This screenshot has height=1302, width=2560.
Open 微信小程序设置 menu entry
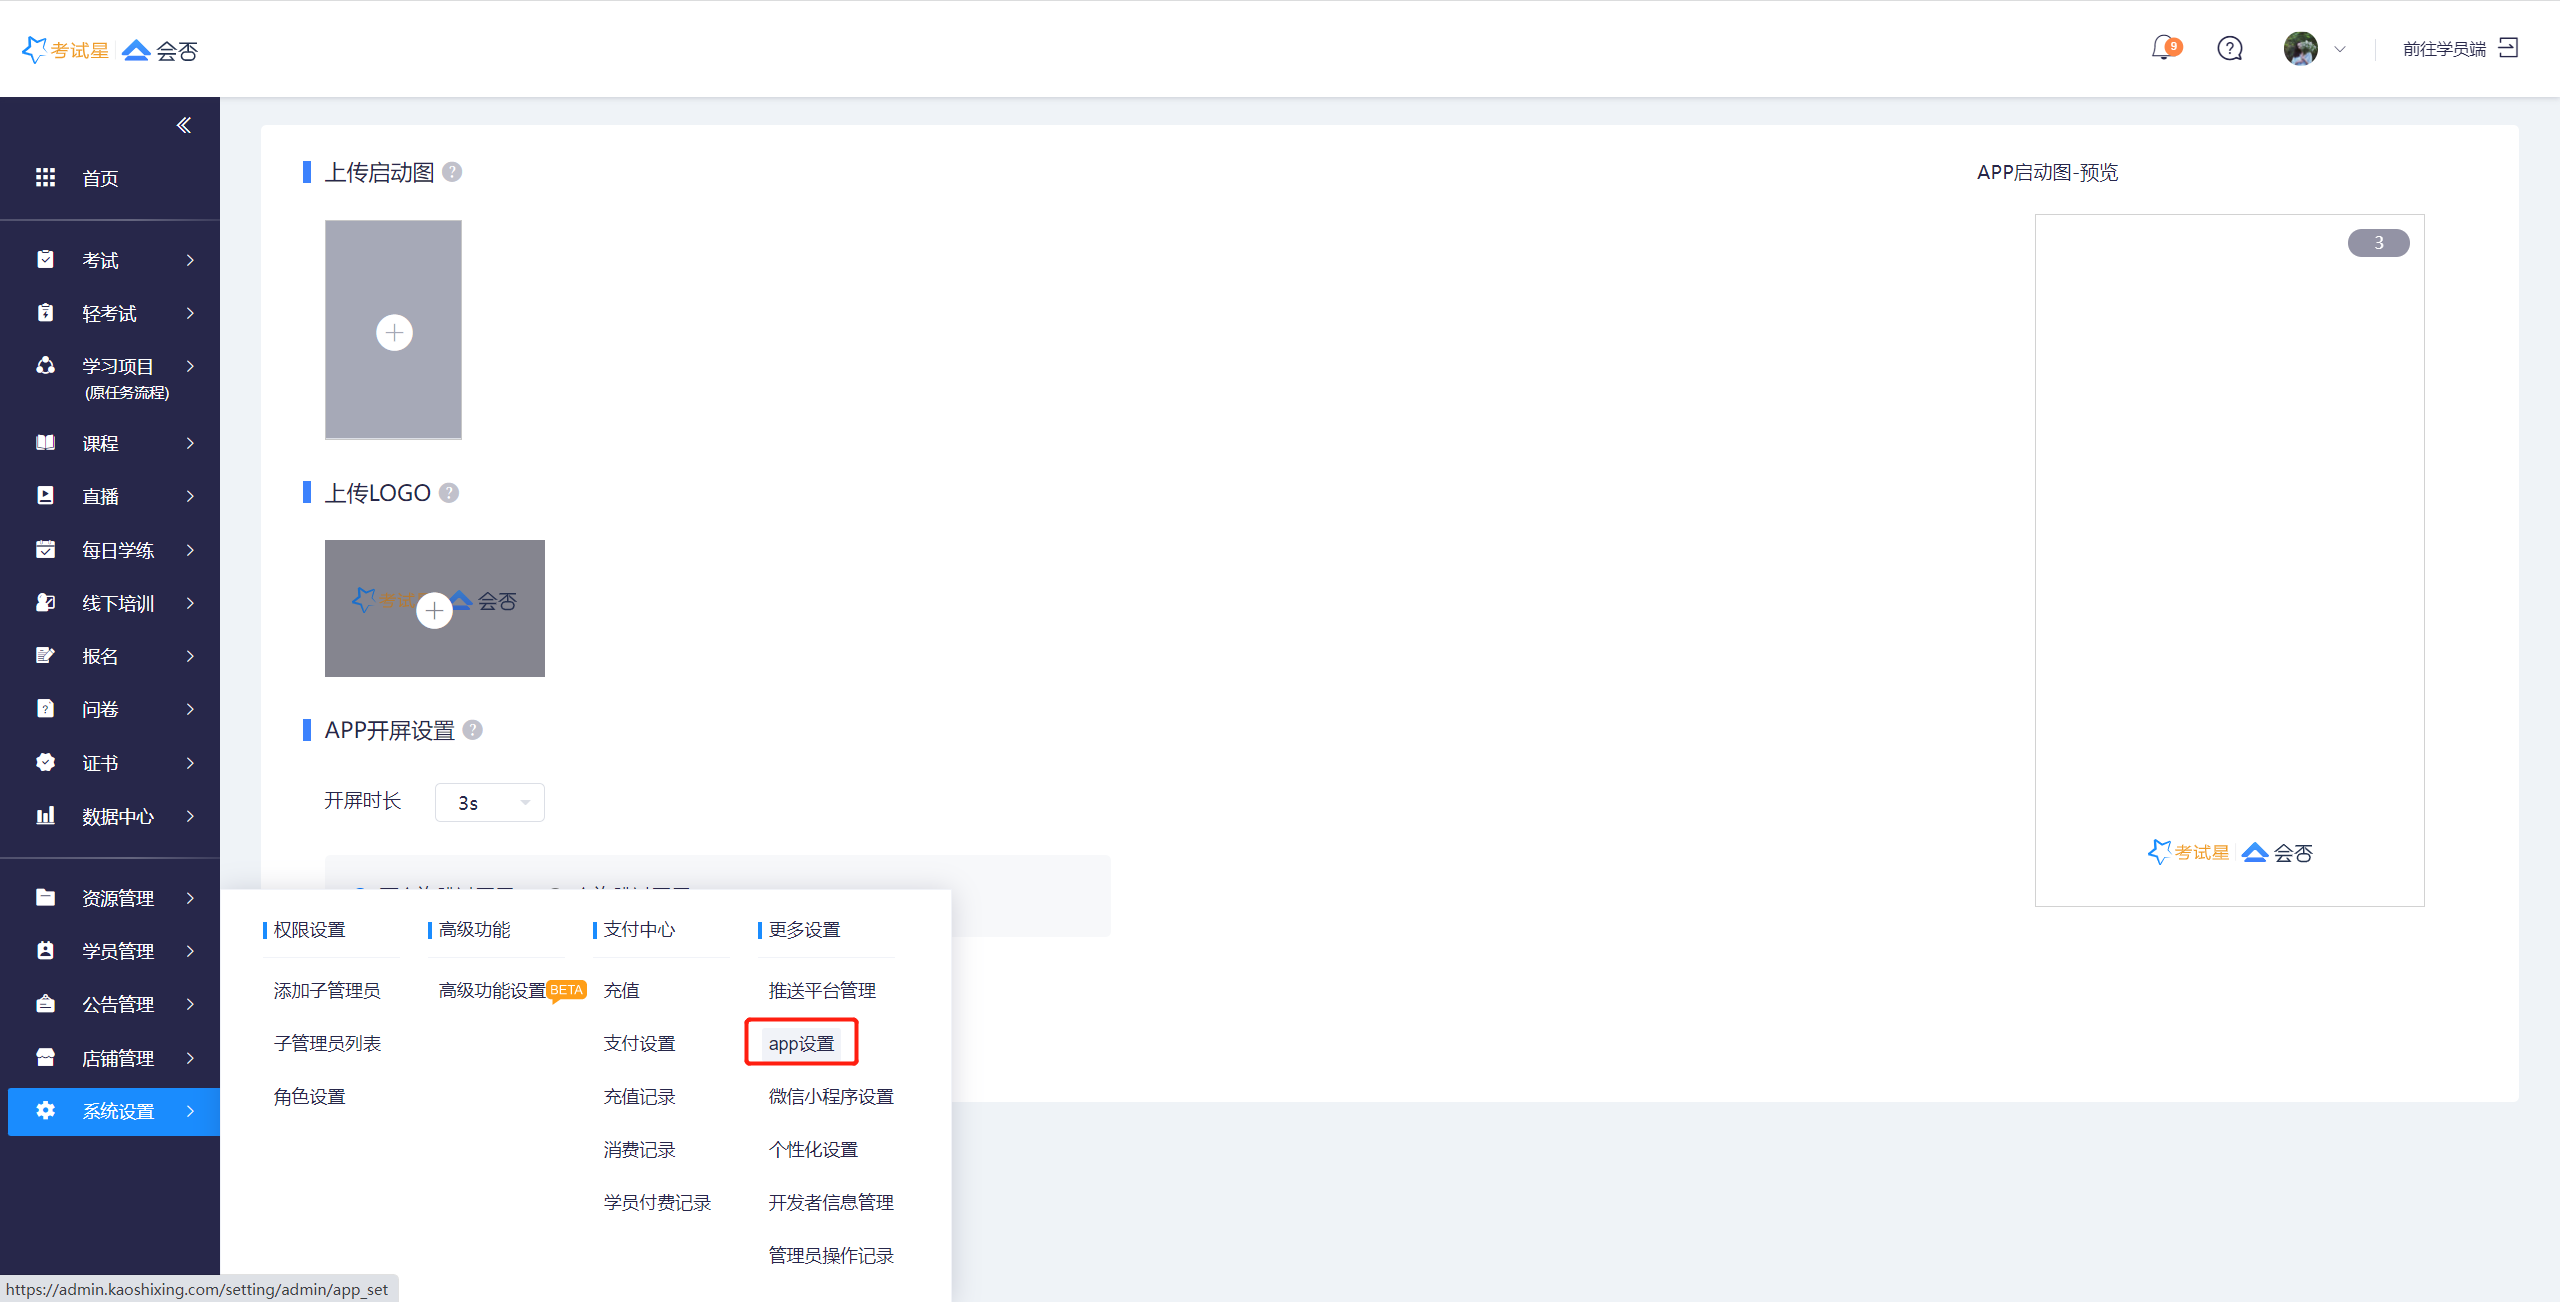[830, 1096]
